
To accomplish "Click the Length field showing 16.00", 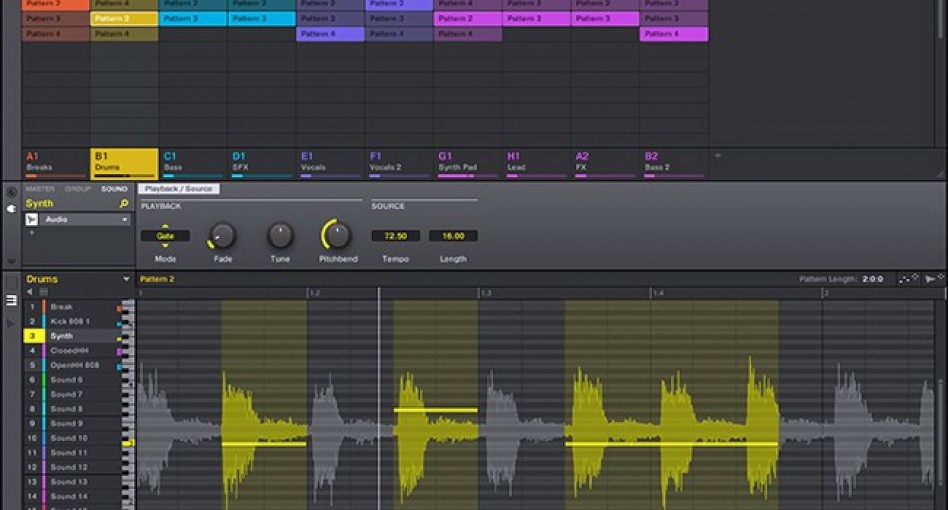I will tap(453, 236).
